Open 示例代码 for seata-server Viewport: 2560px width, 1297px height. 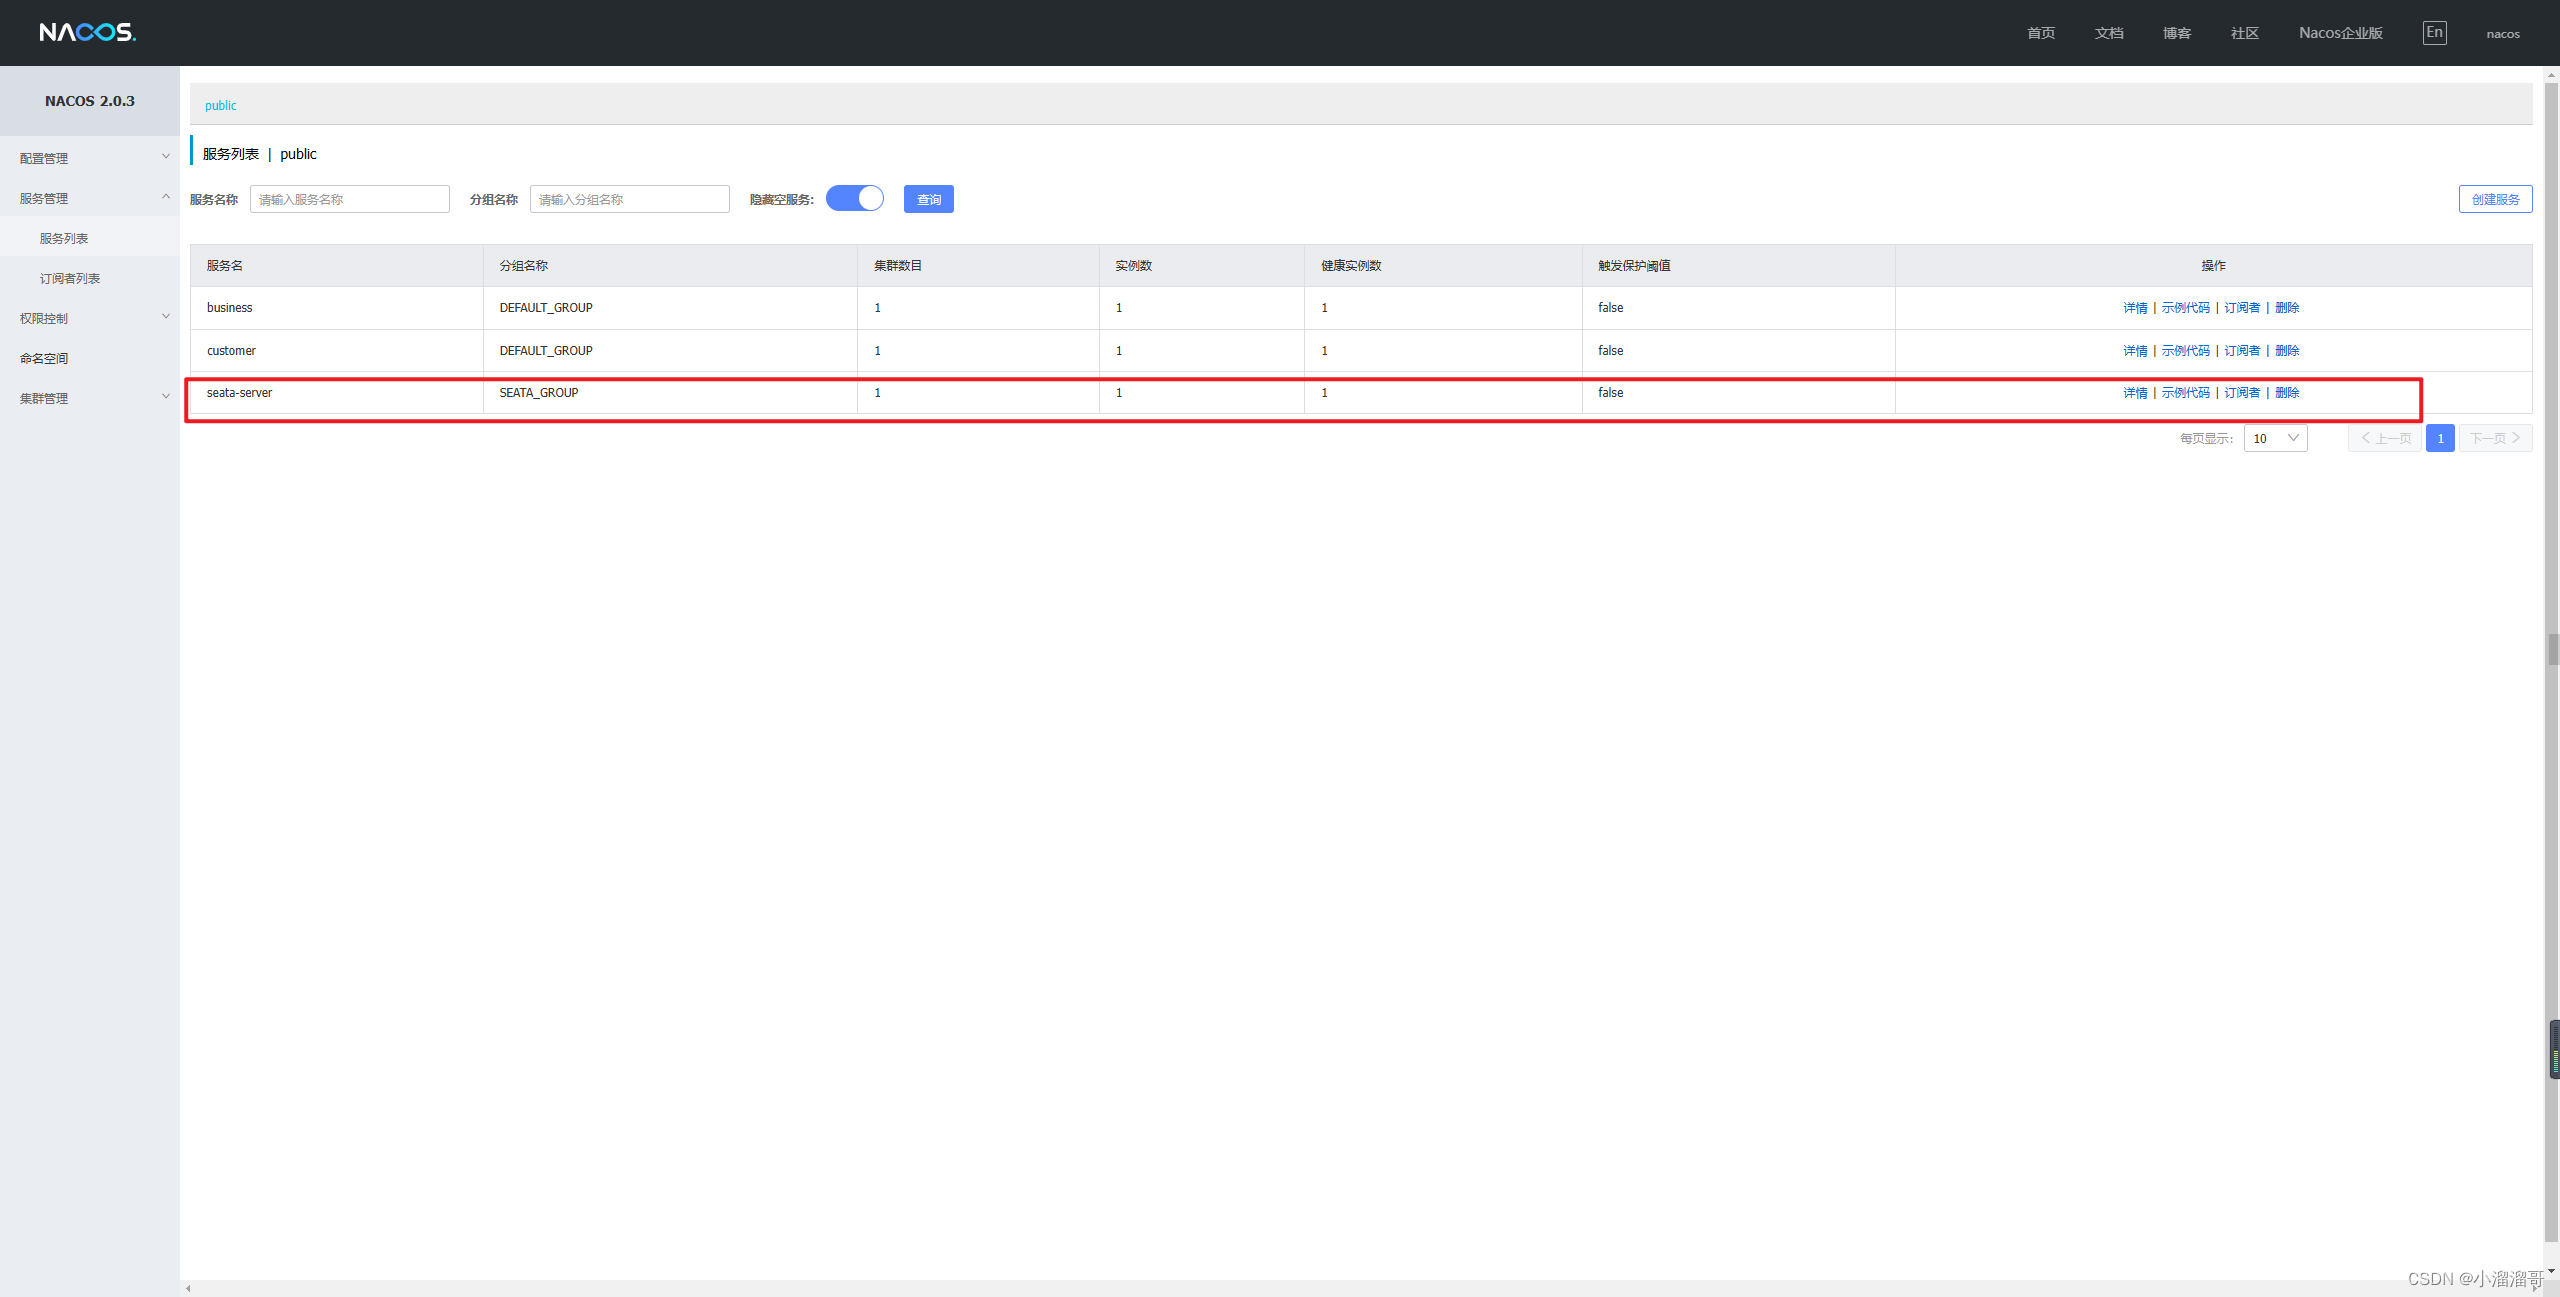pos(2185,393)
